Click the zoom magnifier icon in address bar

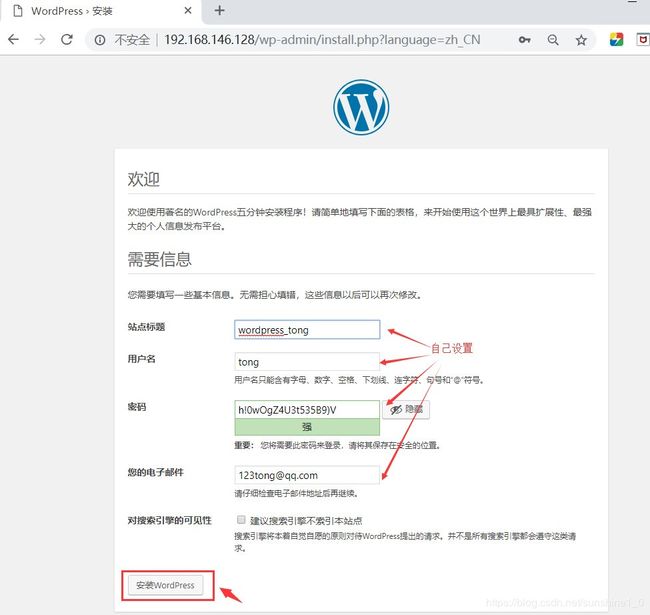tap(553, 40)
